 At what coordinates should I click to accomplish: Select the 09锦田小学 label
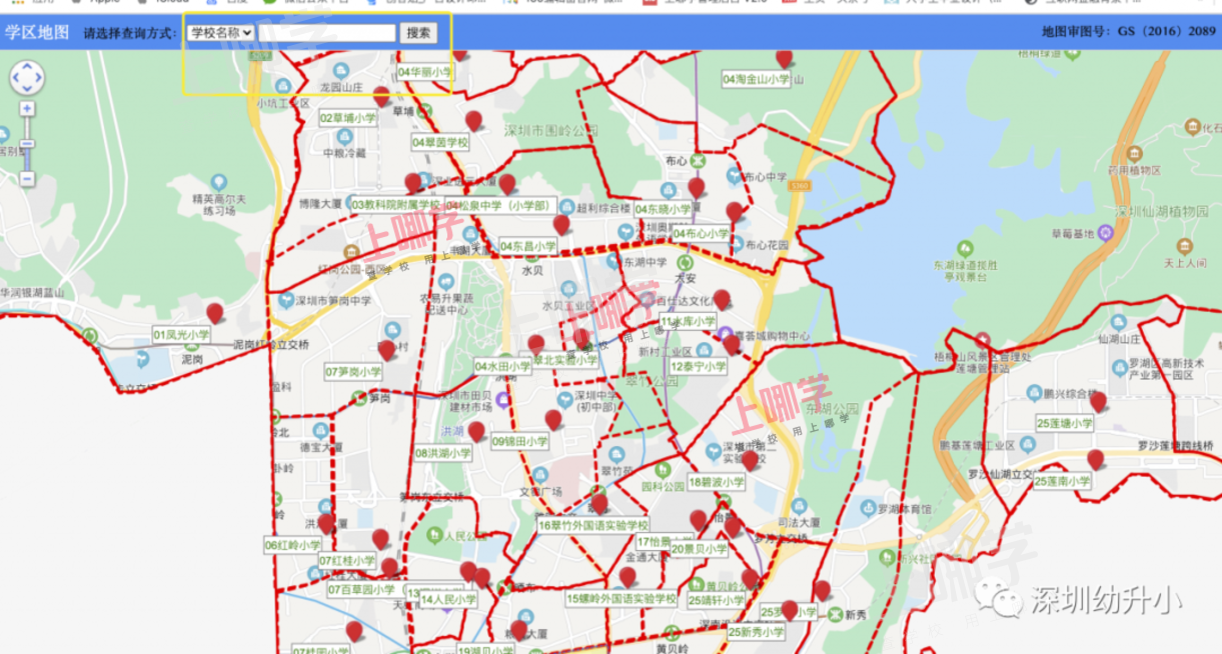520,441
